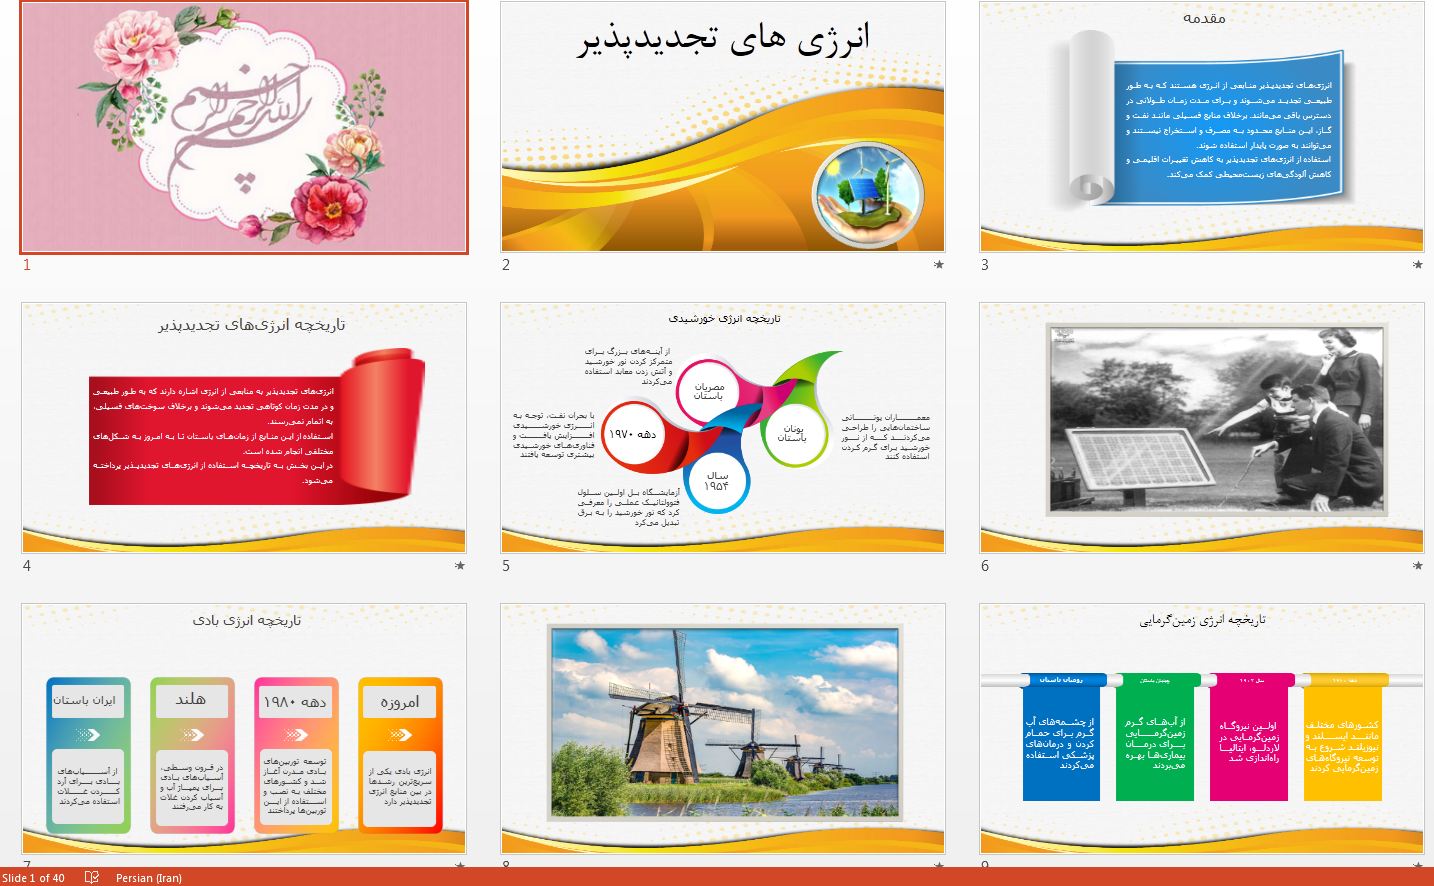The width and height of the screenshot is (1434, 886).
Task: Select the windmill landscape photo slide
Action: tap(721, 728)
